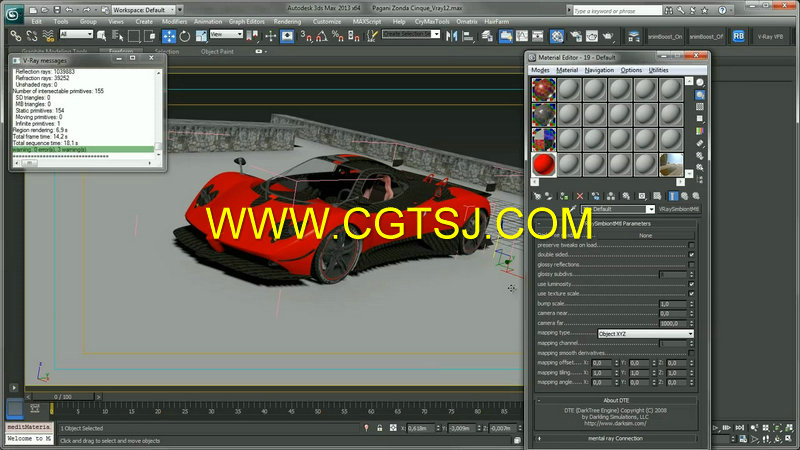
Task: Activate the Select Object tool
Action: pyautogui.click(x=102, y=36)
